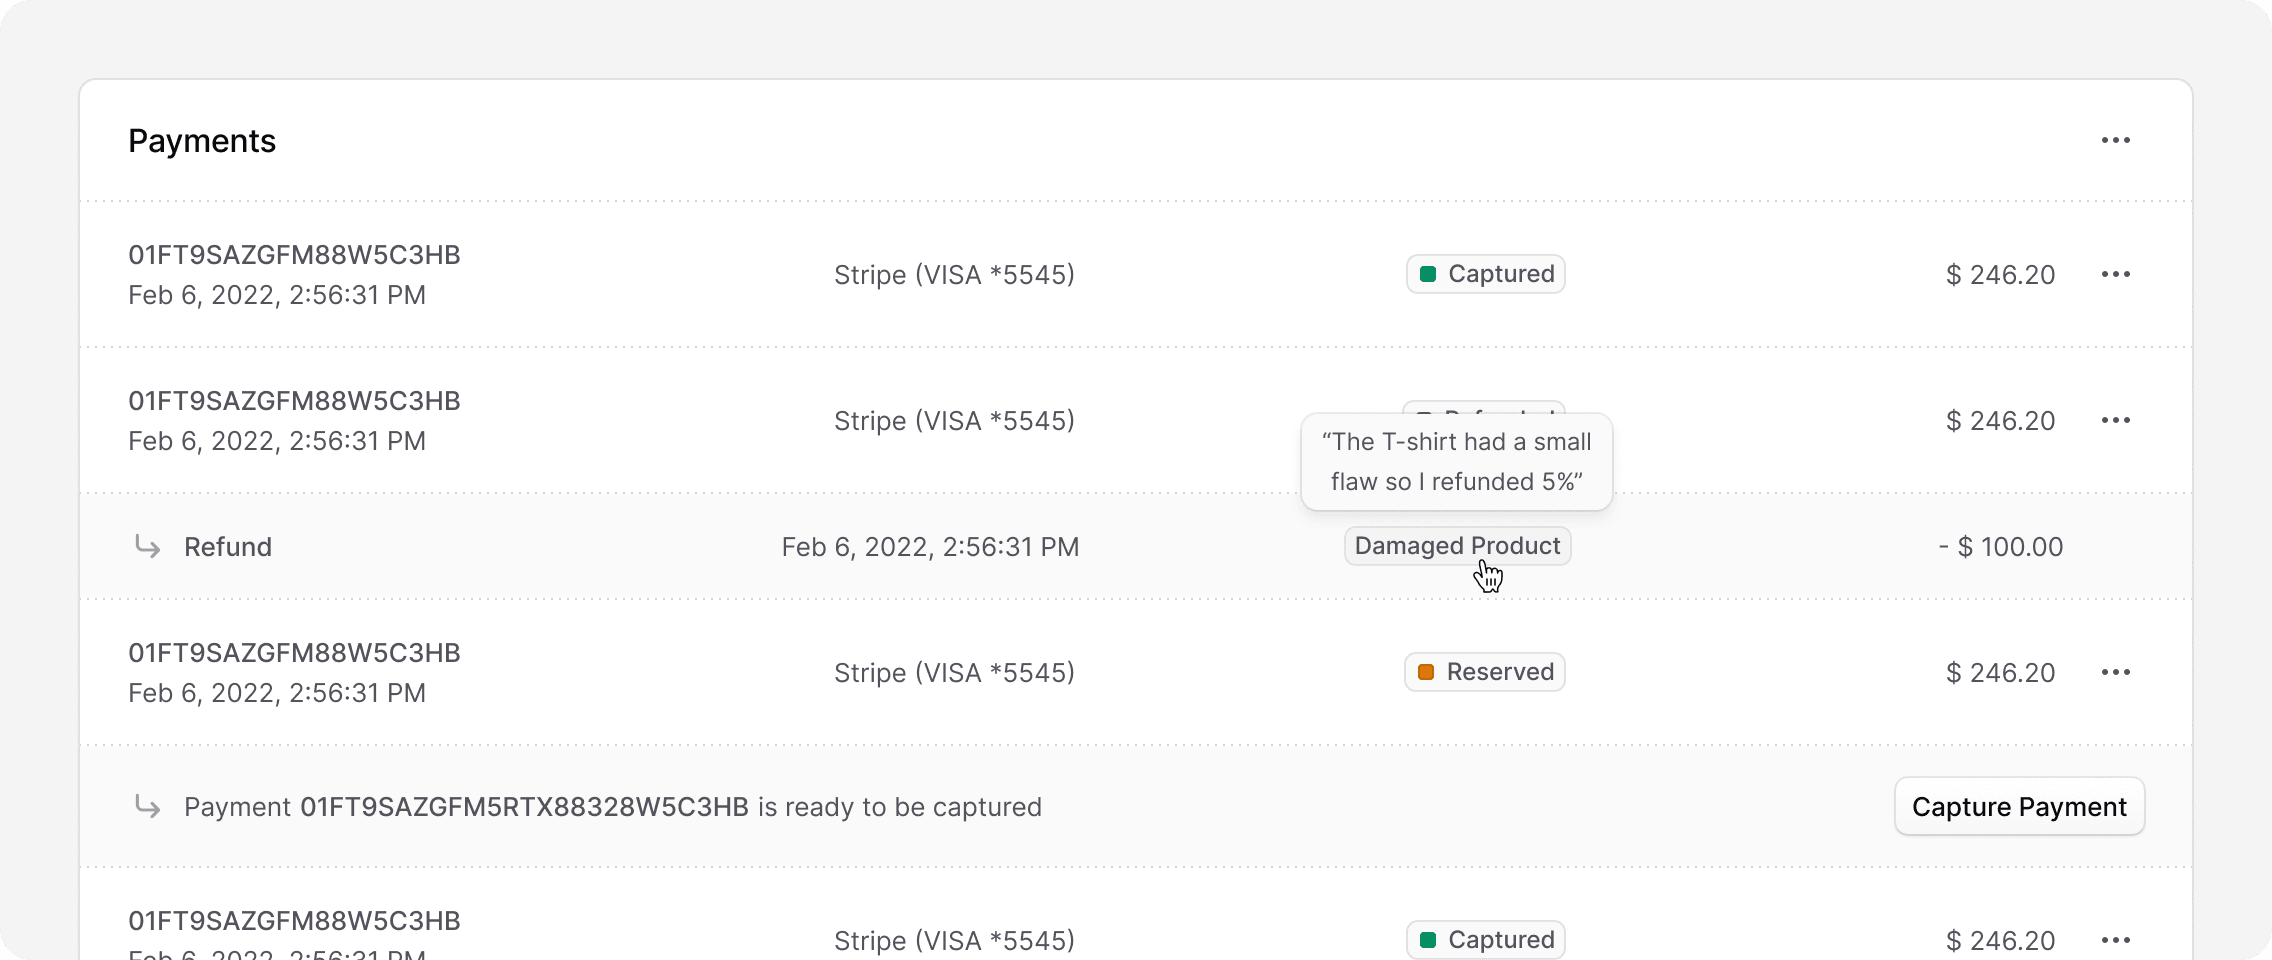
Task: Click payment ID in ready-to-capture message
Action: [524, 807]
